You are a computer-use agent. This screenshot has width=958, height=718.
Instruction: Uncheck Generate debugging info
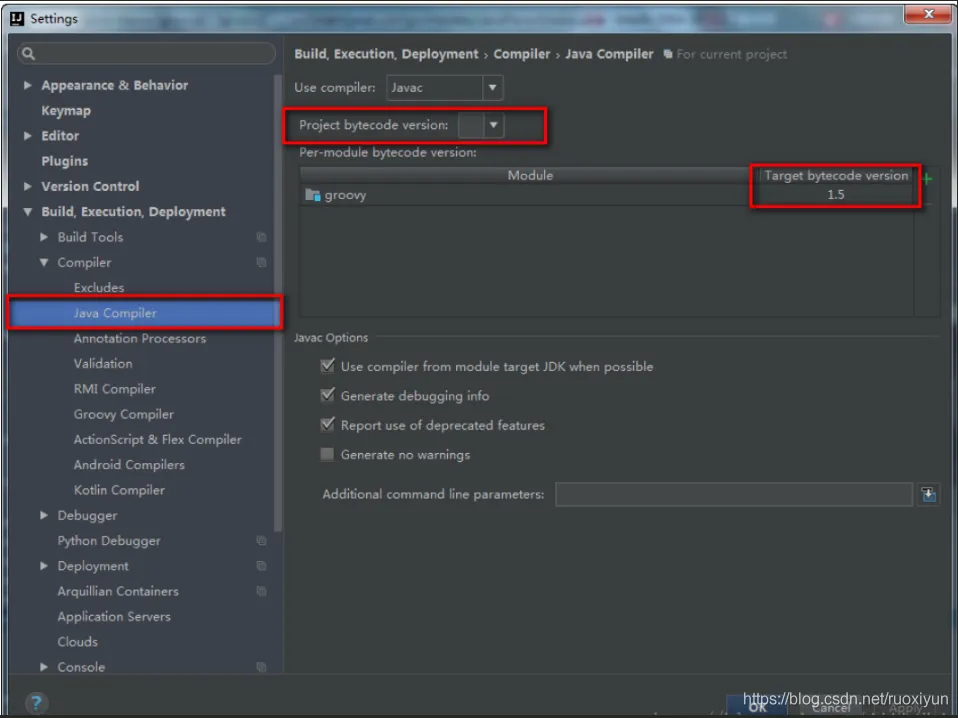[x=327, y=395]
